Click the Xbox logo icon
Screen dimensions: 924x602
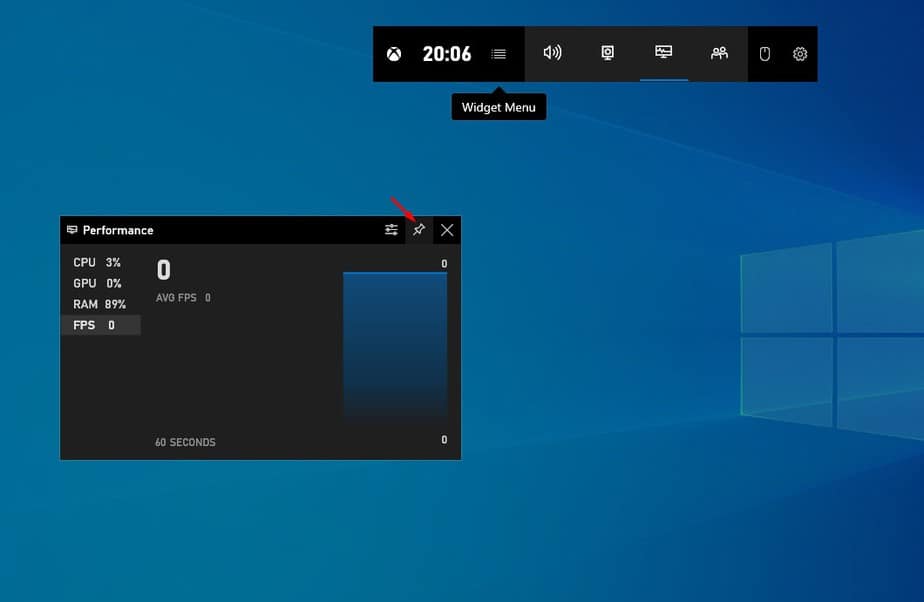(394, 54)
